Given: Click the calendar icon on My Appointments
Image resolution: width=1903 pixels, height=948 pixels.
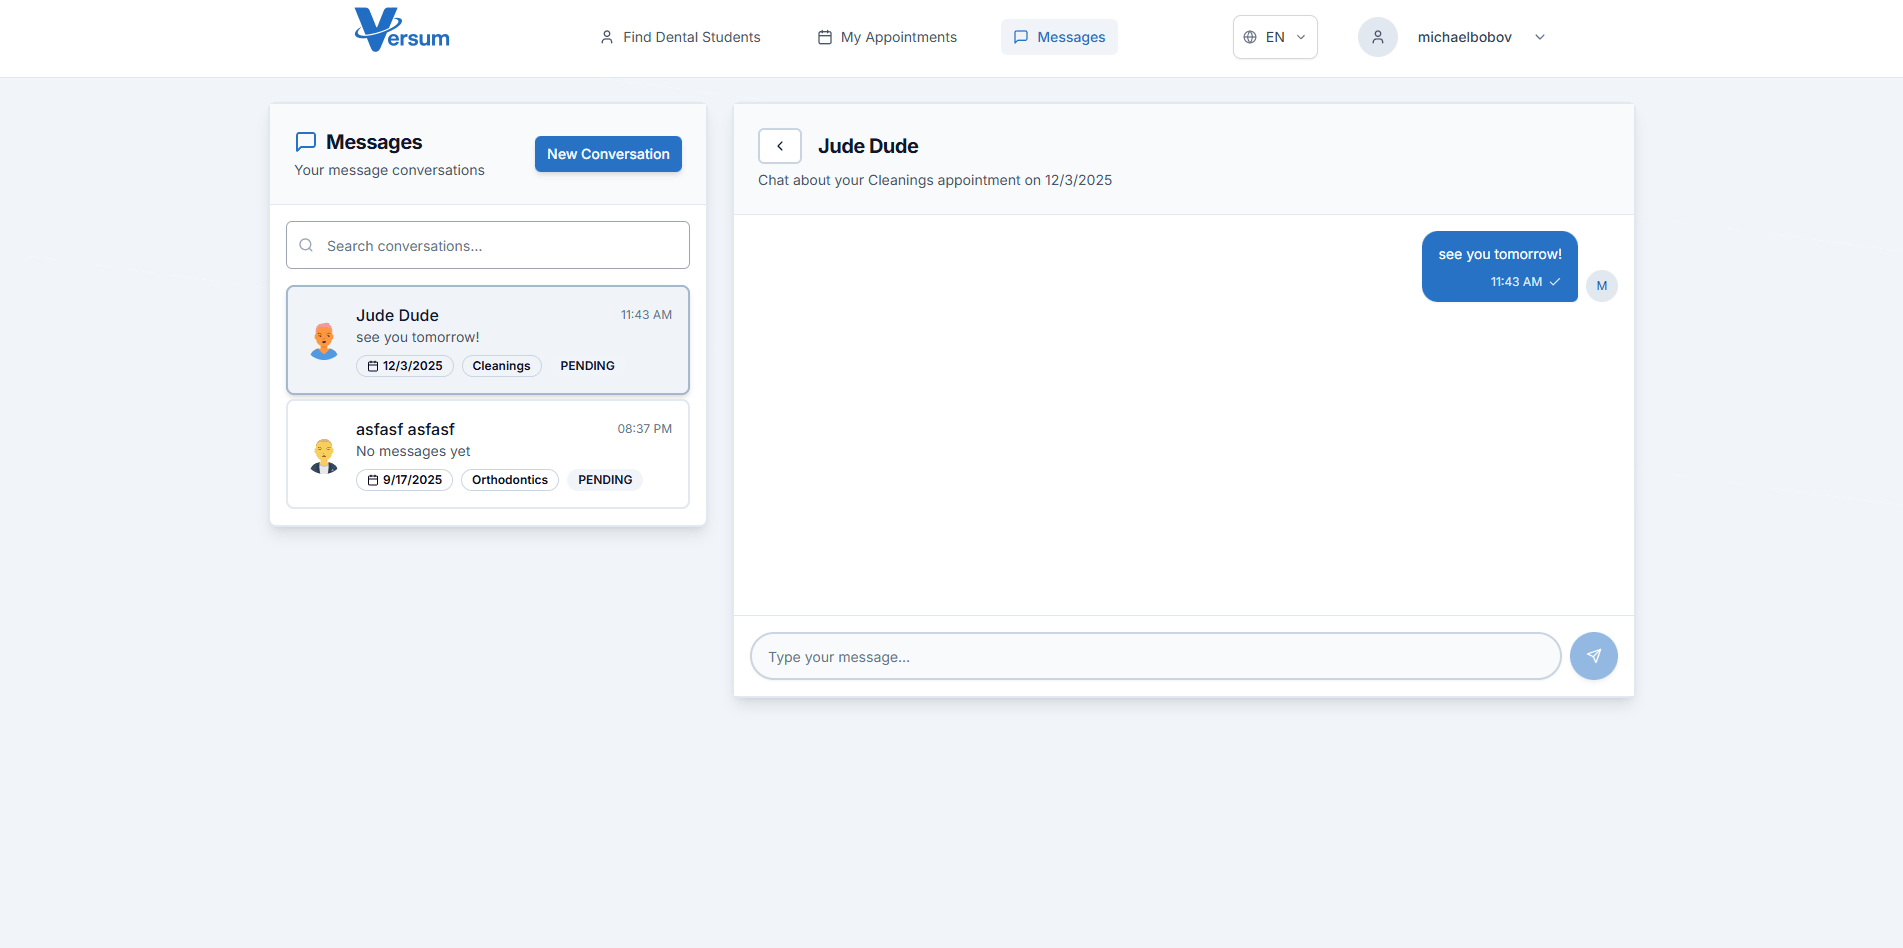Looking at the screenshot, I should (x=825, y=37).
